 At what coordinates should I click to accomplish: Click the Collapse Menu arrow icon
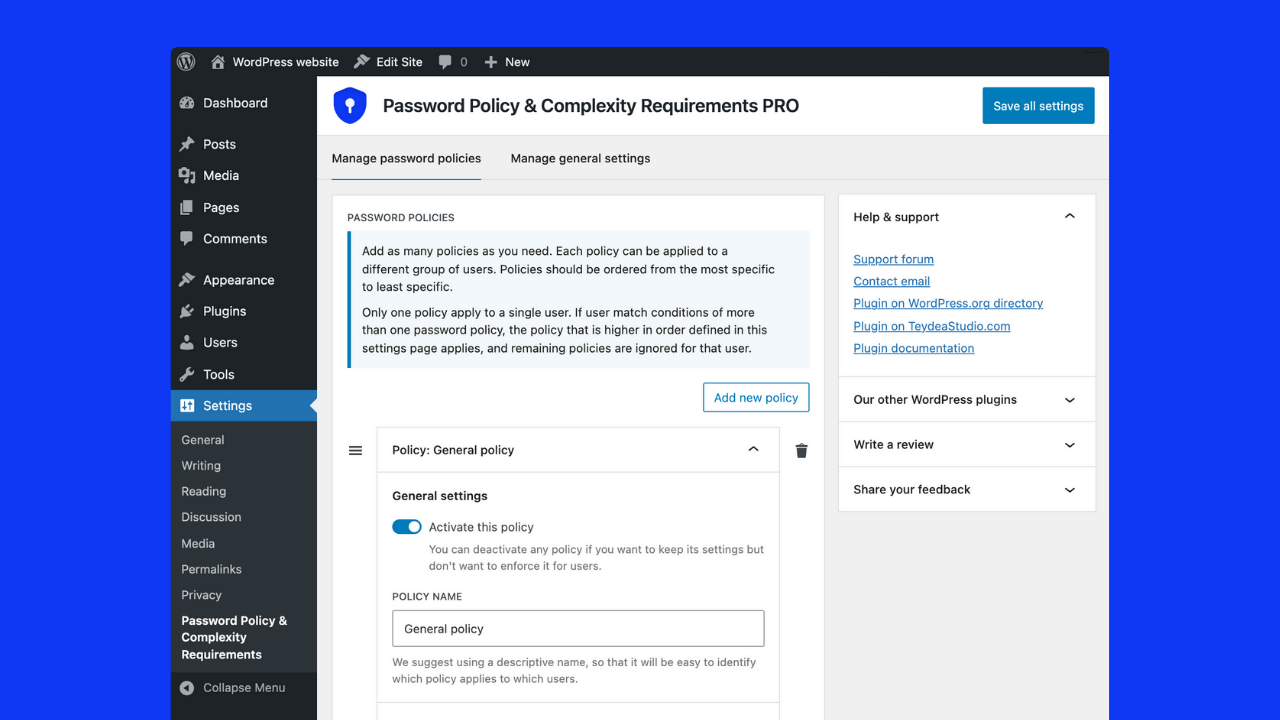(187, 688)
